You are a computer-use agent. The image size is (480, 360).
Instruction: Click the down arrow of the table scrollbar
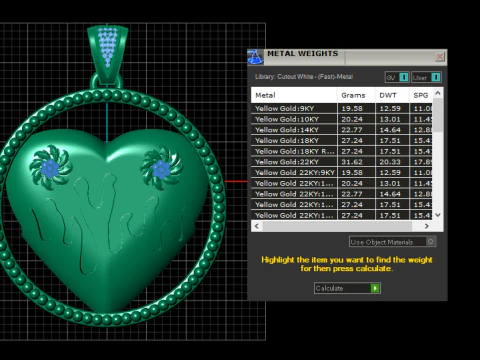click(438, 215)
